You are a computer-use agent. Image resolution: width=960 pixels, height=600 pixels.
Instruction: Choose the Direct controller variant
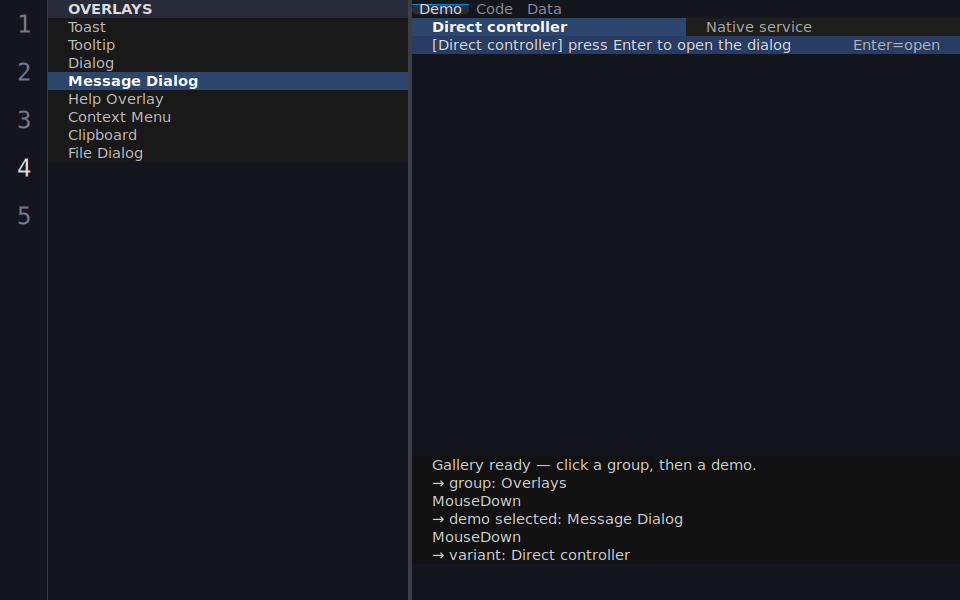(x=549, y=27)
